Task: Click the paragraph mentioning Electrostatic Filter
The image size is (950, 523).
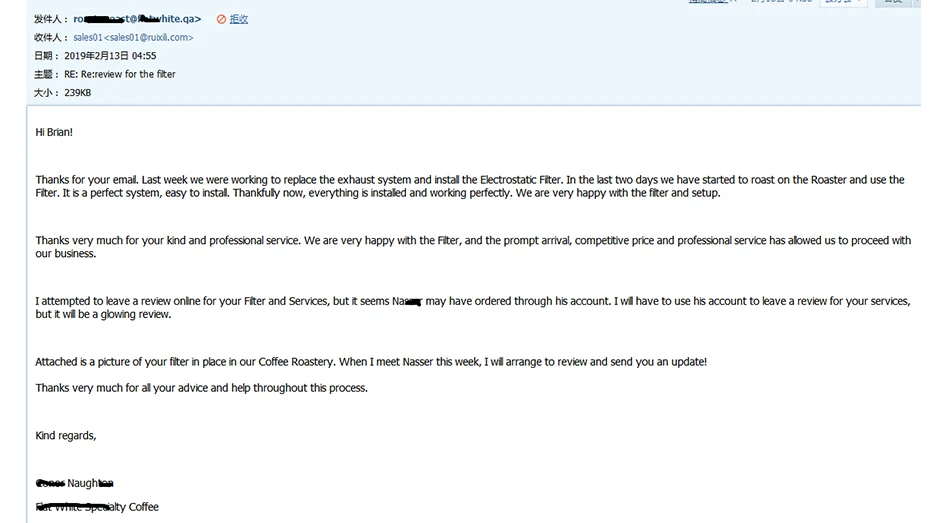Action: tap(470, 187)
